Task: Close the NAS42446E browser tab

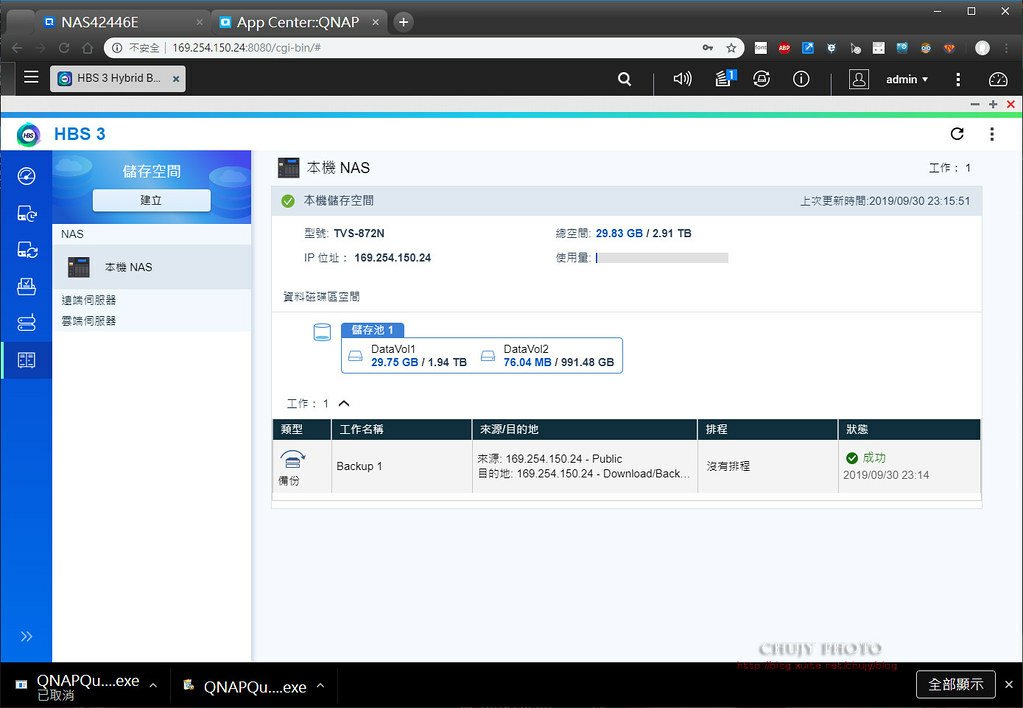Action: coord(200,22)
